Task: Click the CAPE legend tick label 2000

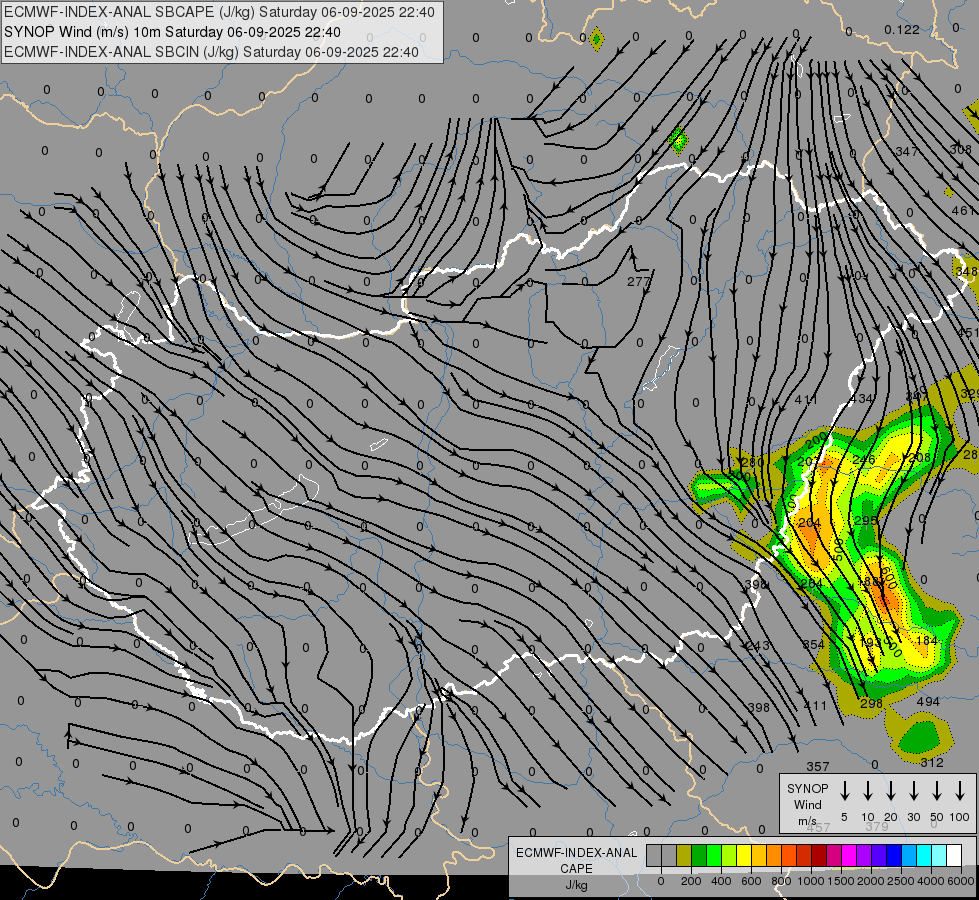Action: point(870,881)
